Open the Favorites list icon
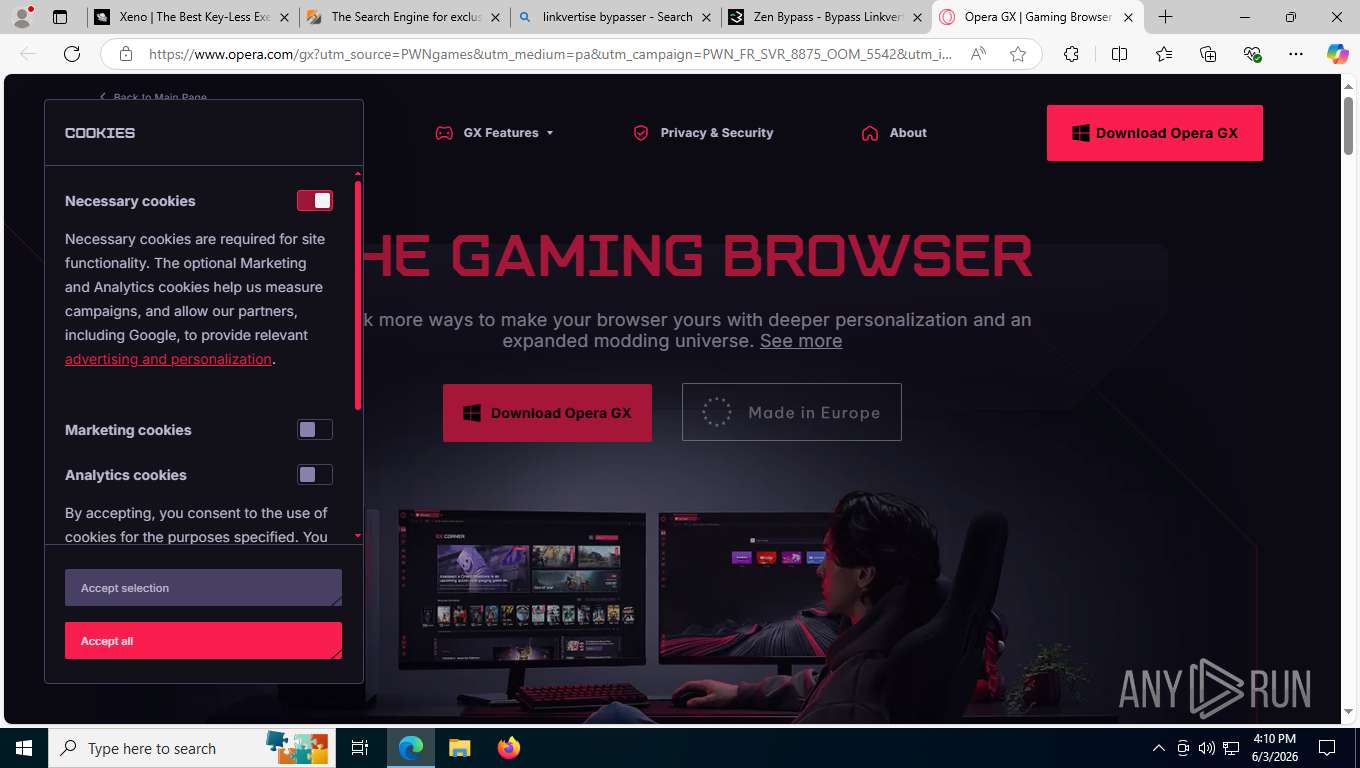The image size is (1360, 768). (1164, 54)
